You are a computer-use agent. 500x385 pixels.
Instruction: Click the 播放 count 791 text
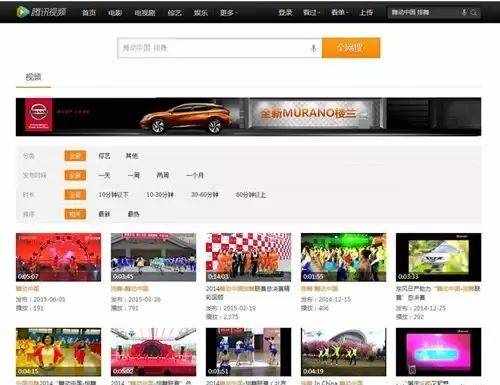tap(125, 308)
